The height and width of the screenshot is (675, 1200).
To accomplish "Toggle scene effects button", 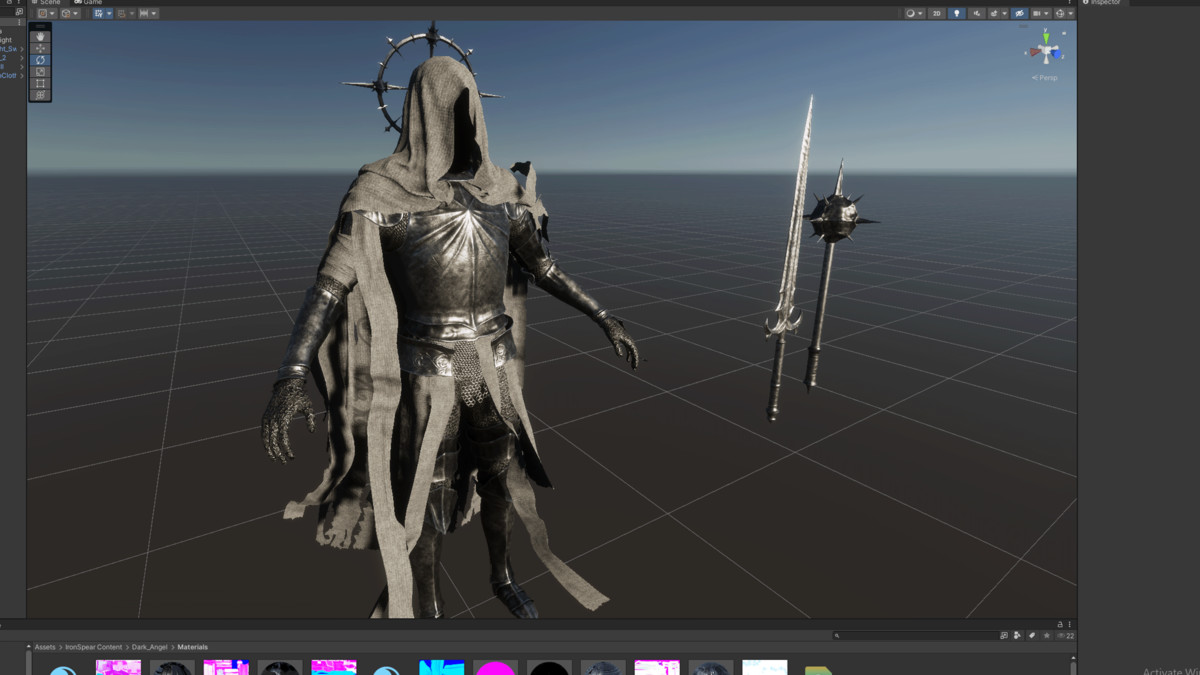I will [994, 13].
